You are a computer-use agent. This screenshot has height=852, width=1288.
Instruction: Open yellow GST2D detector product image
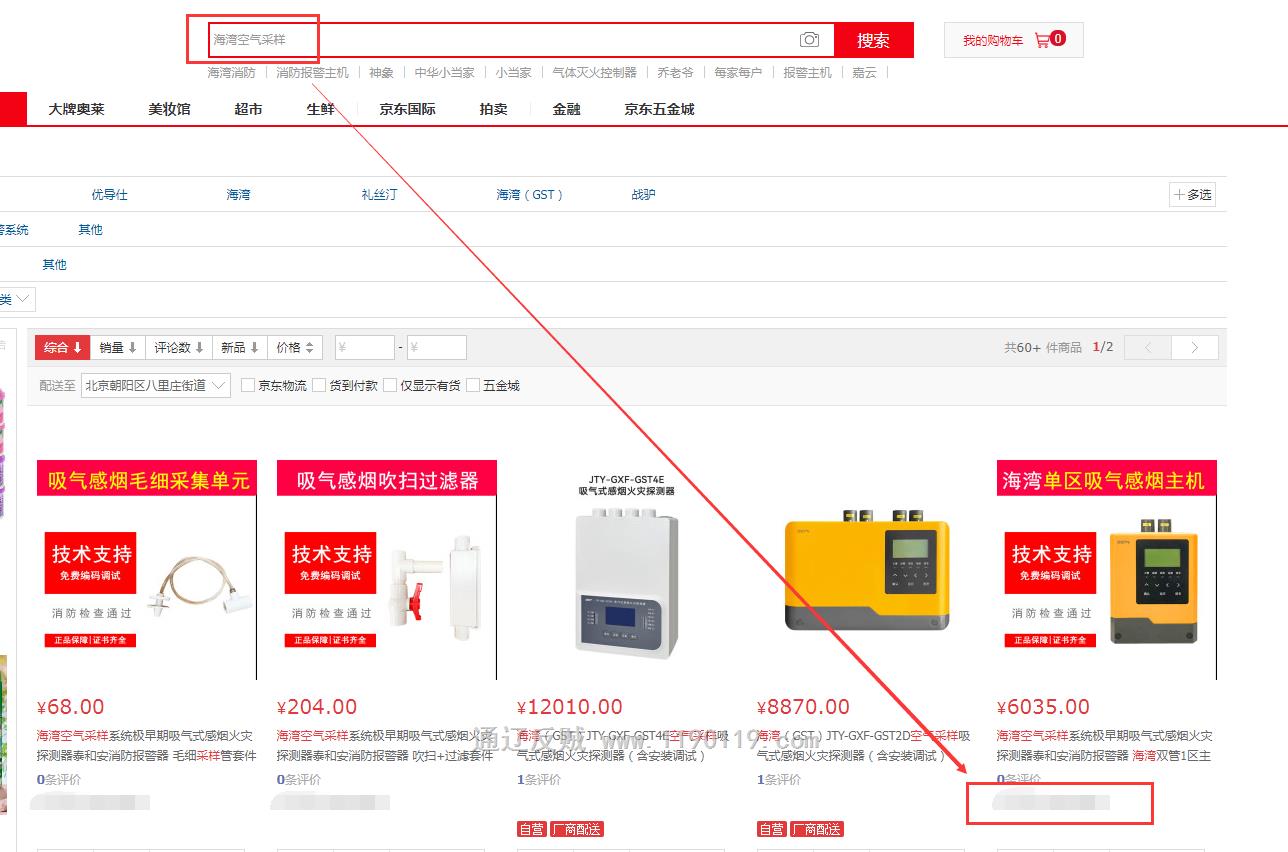[867, 570]
